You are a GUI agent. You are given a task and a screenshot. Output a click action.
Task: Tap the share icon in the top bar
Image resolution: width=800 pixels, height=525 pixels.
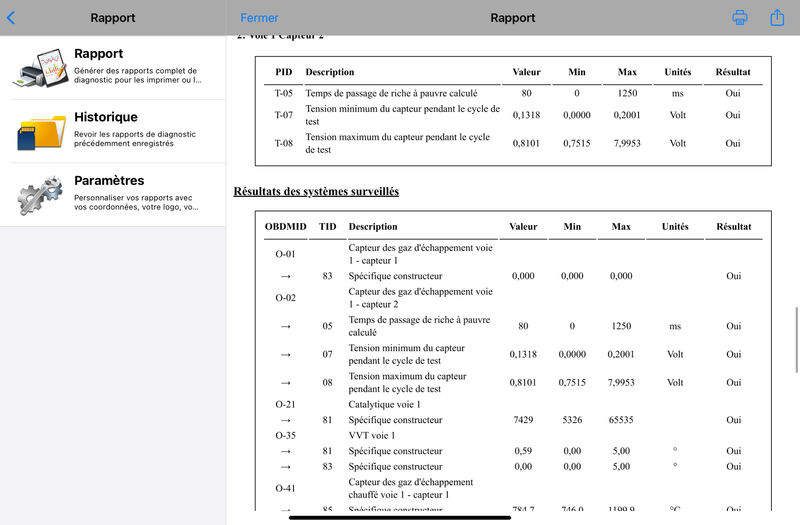(x=777, y=17)
